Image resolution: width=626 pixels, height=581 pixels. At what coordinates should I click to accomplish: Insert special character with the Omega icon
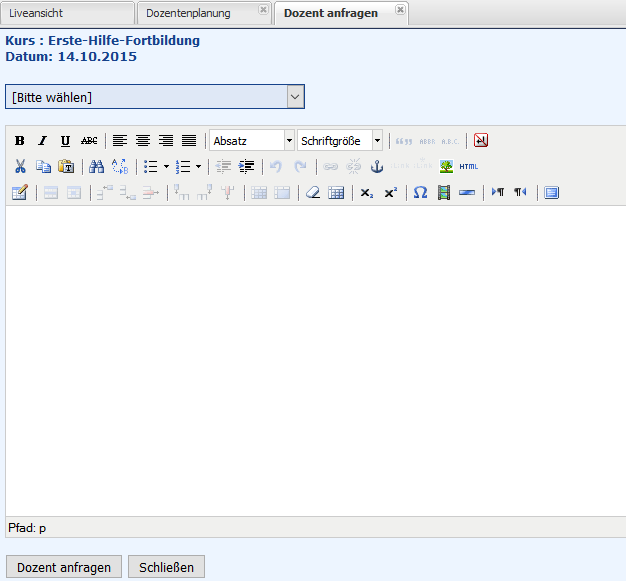coord(420,192)
